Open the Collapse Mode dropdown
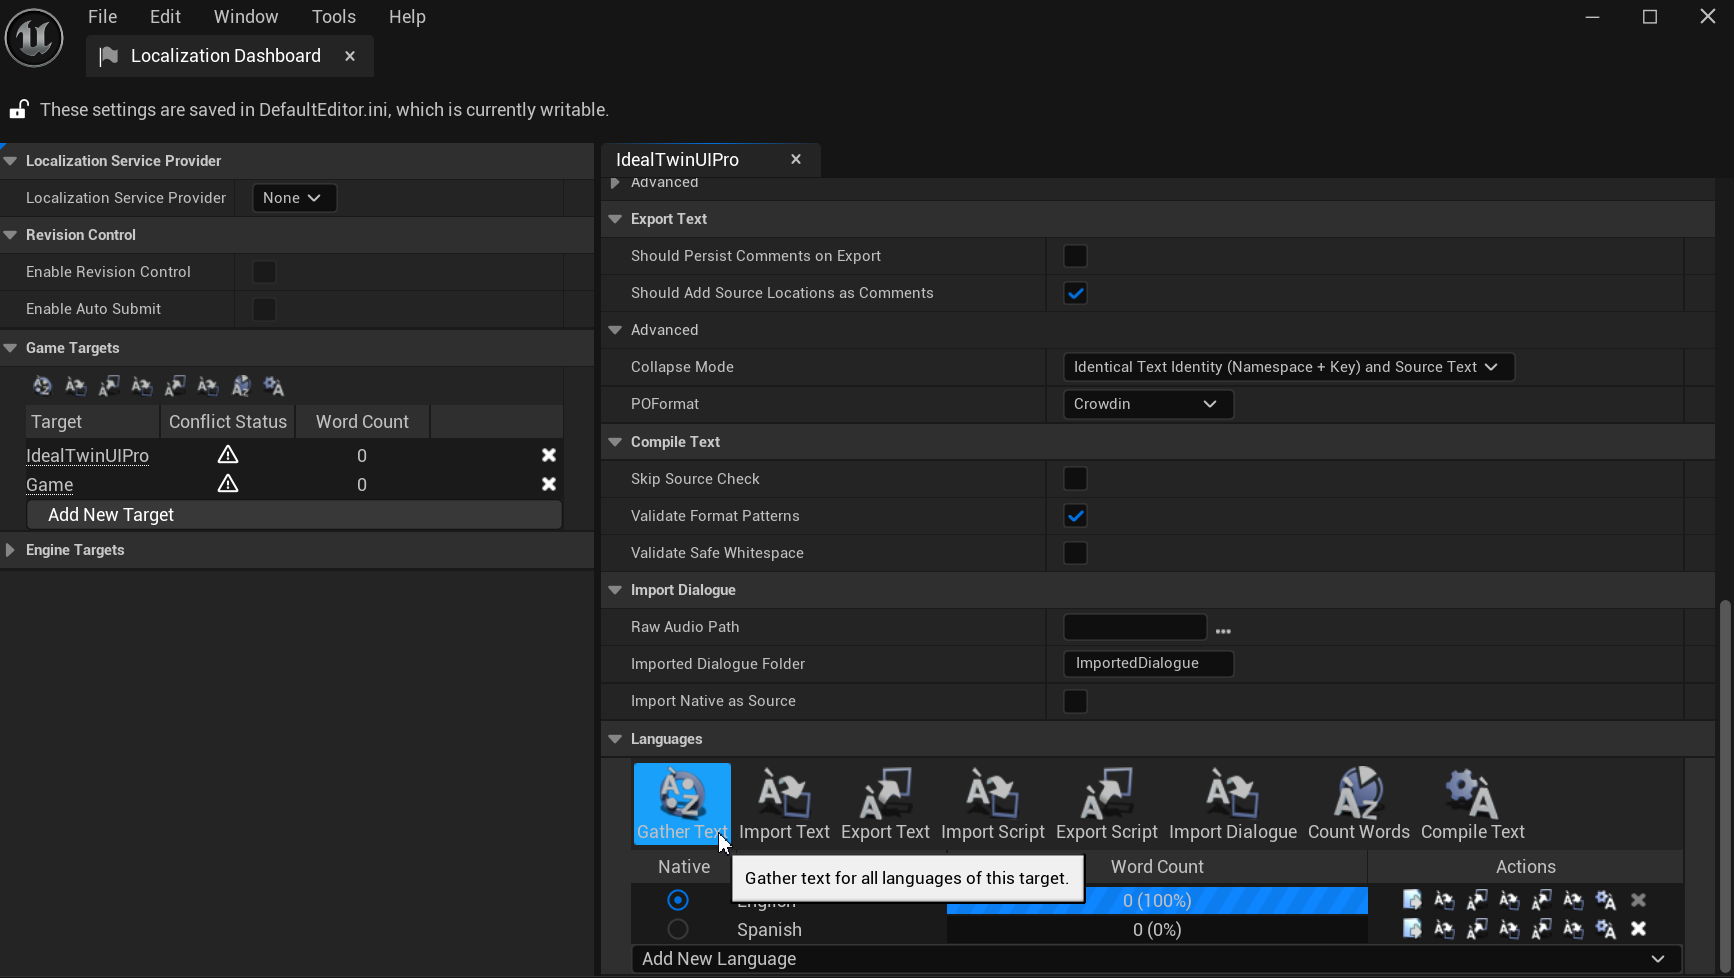 pyautogui.click(x=1288, y=367)
